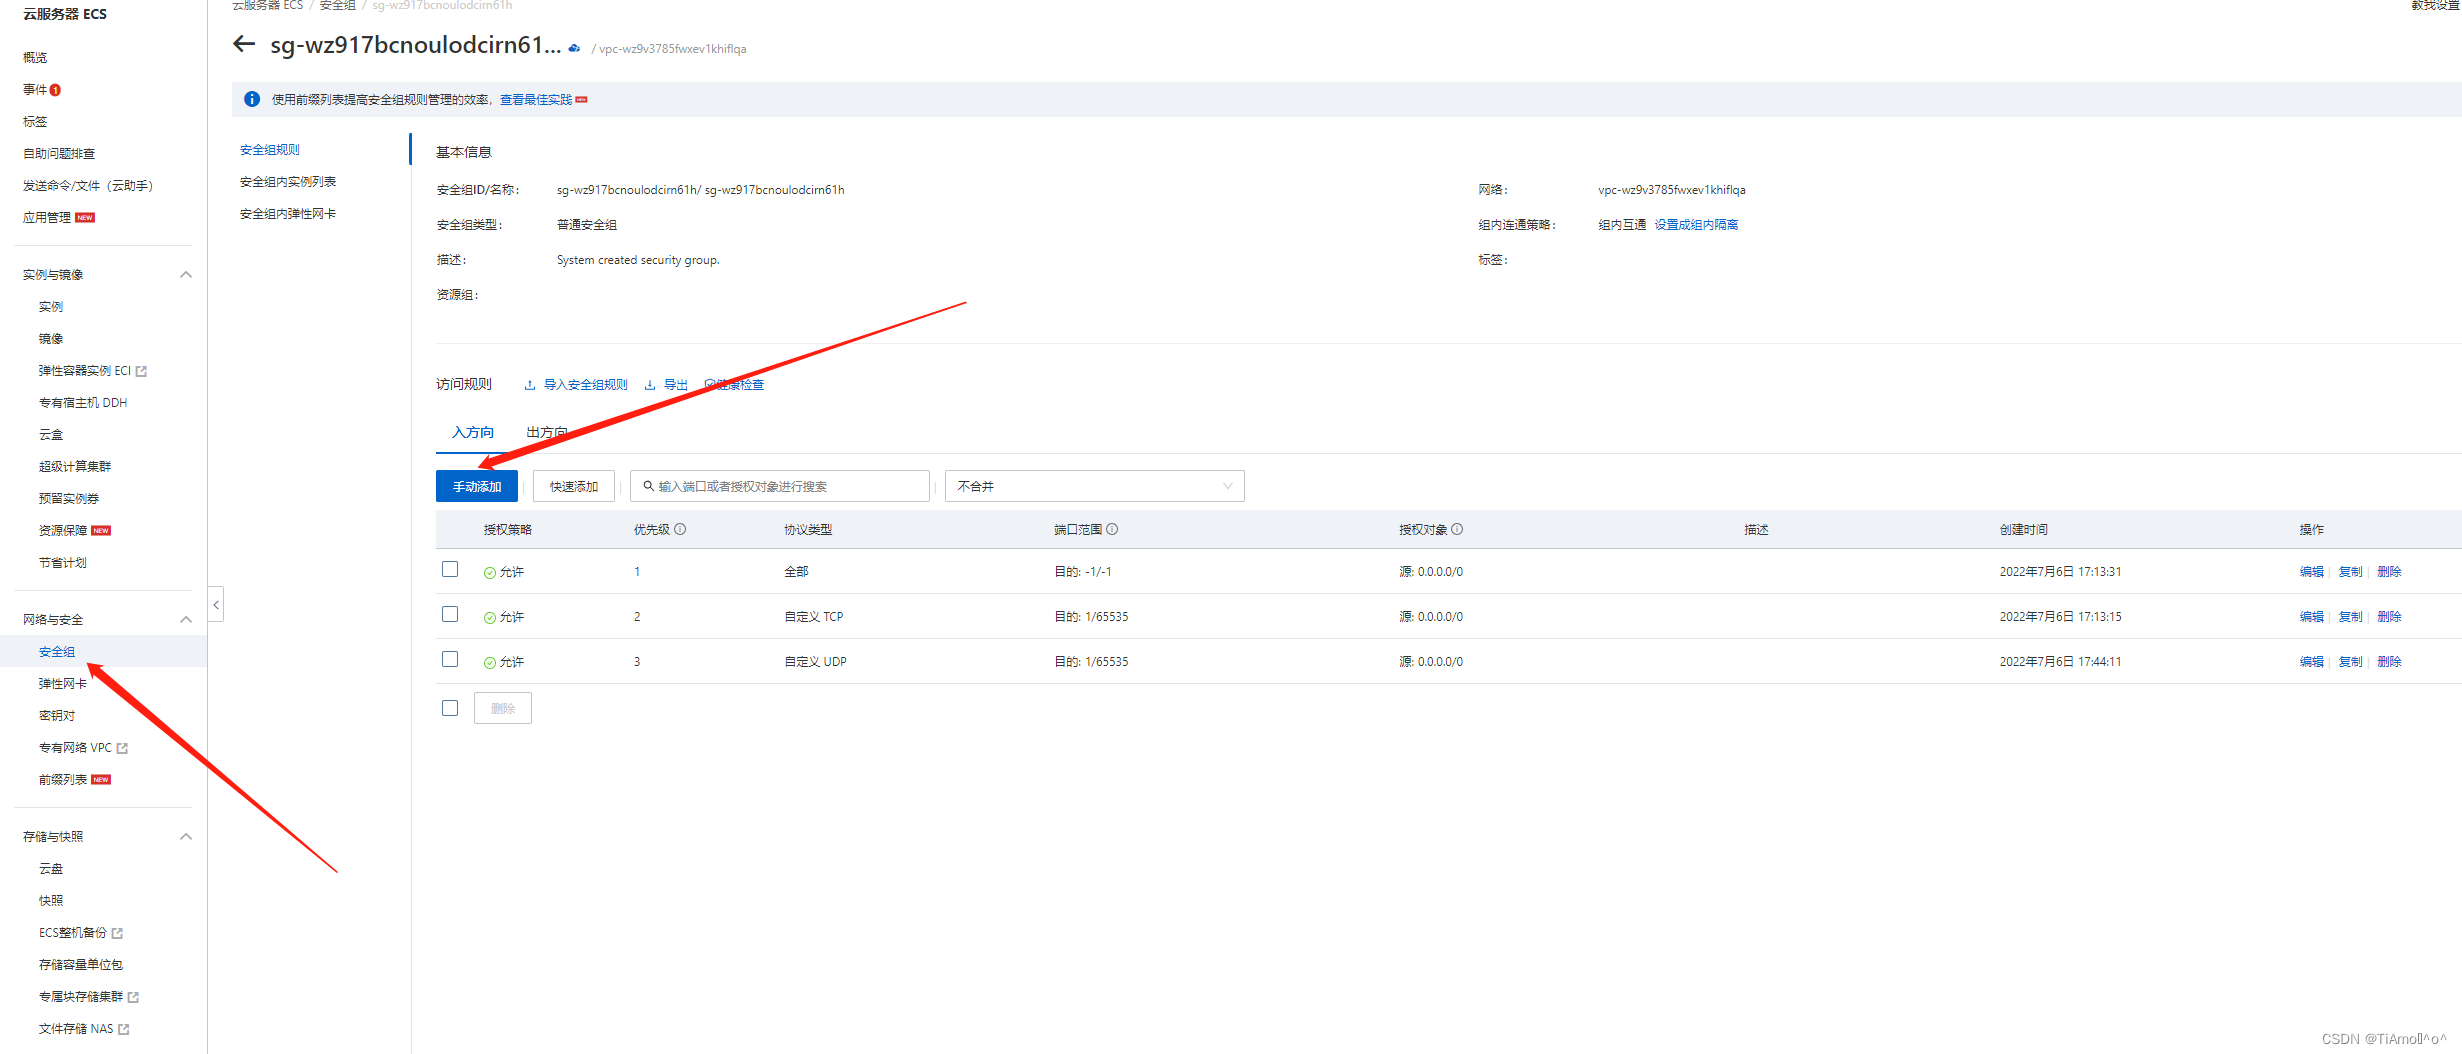Click the import icon before 导入安全组规则
The width and height of the screenshot is (2462, 1054).
click(x=530, y=385)
